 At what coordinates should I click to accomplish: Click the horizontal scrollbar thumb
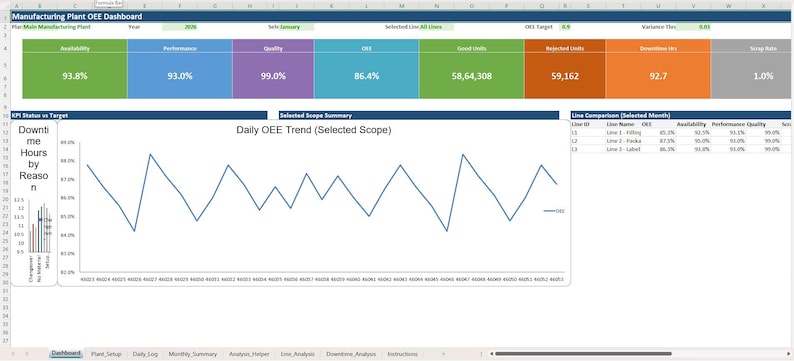[583, 354]
